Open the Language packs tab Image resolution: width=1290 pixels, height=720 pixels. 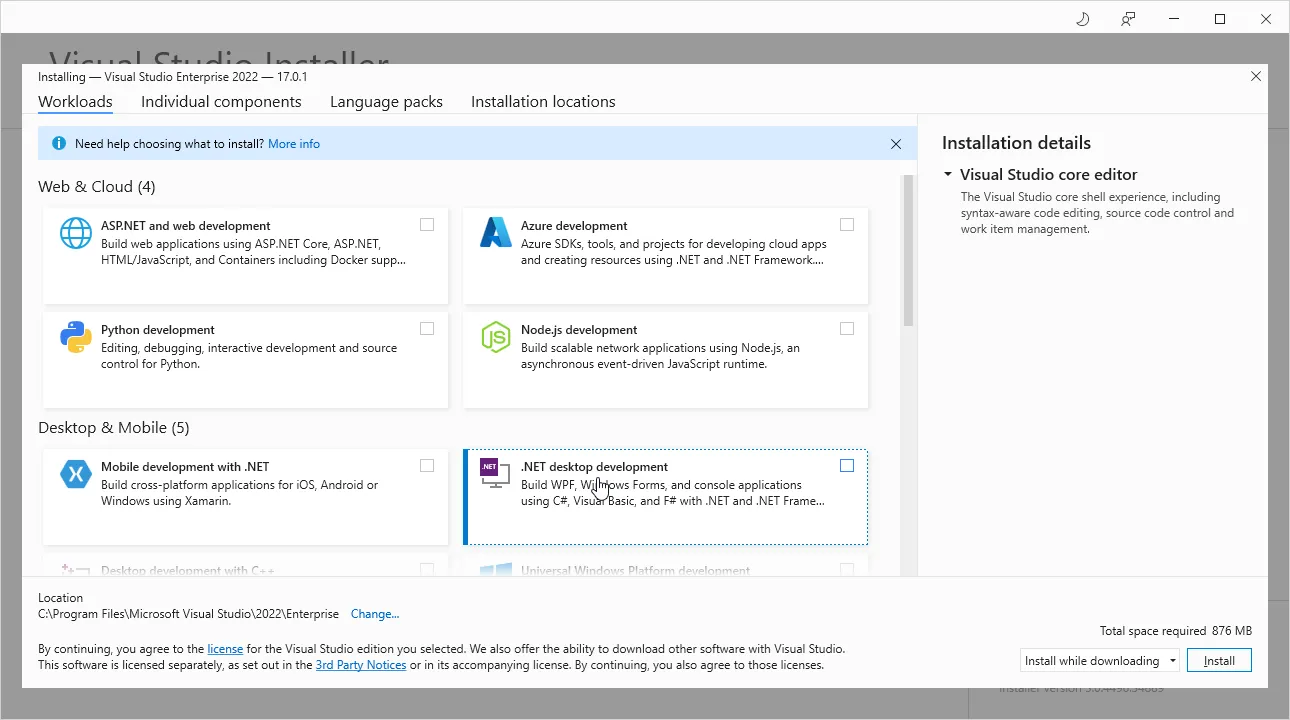pos(386,102)
